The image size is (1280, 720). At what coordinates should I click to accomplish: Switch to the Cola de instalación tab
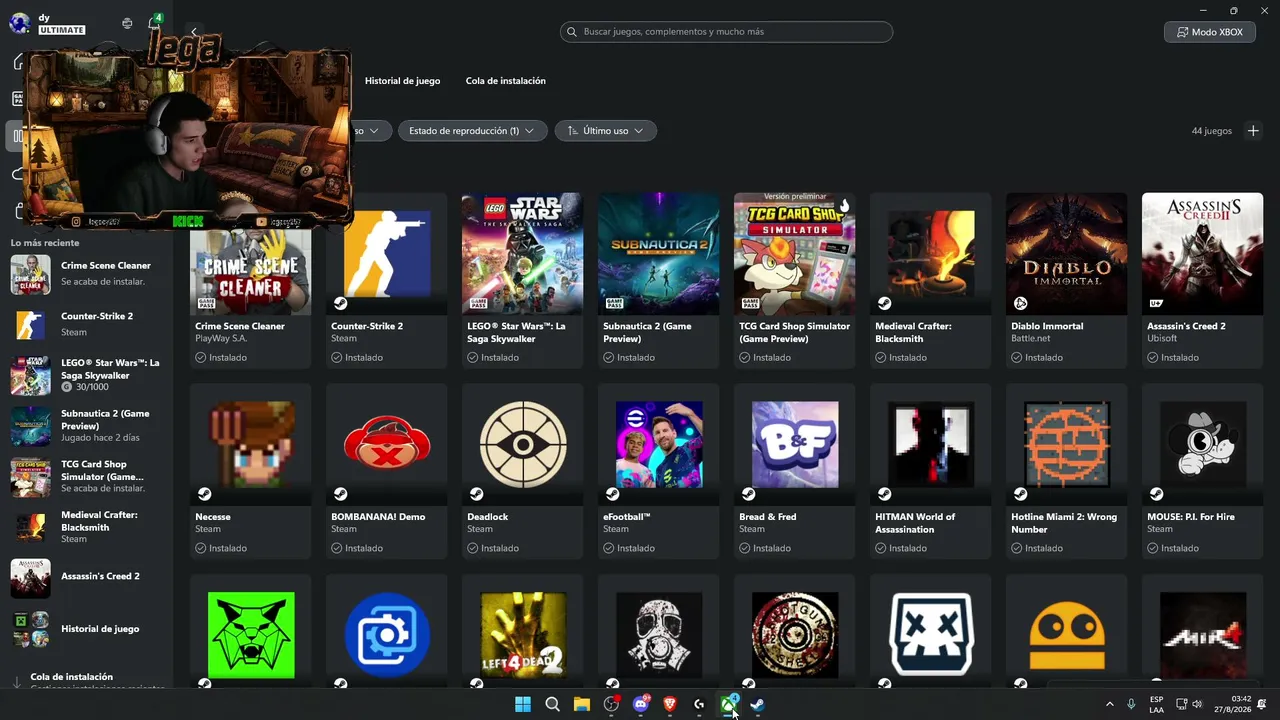click(x=506, y=81)
